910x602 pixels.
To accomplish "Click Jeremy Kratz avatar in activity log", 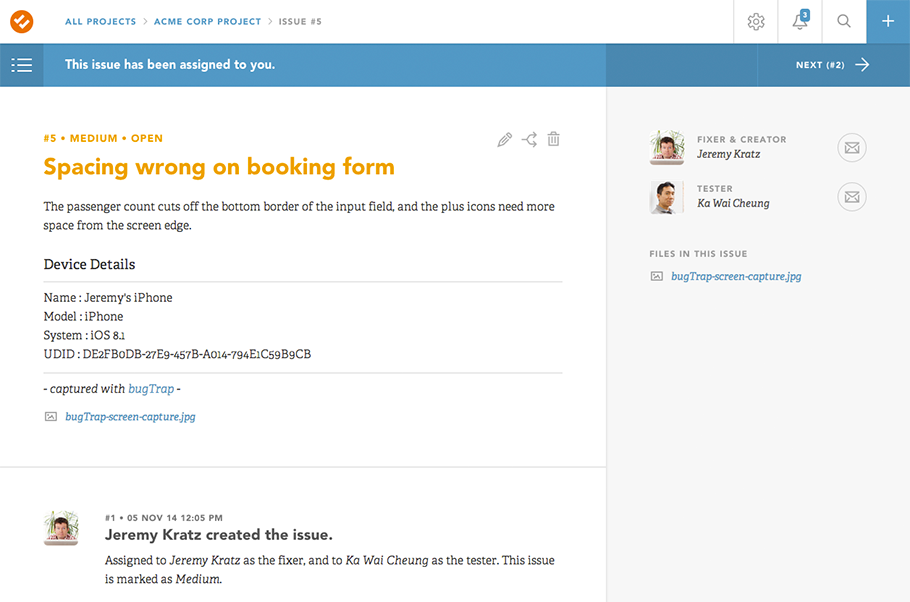I will [61, 528].
